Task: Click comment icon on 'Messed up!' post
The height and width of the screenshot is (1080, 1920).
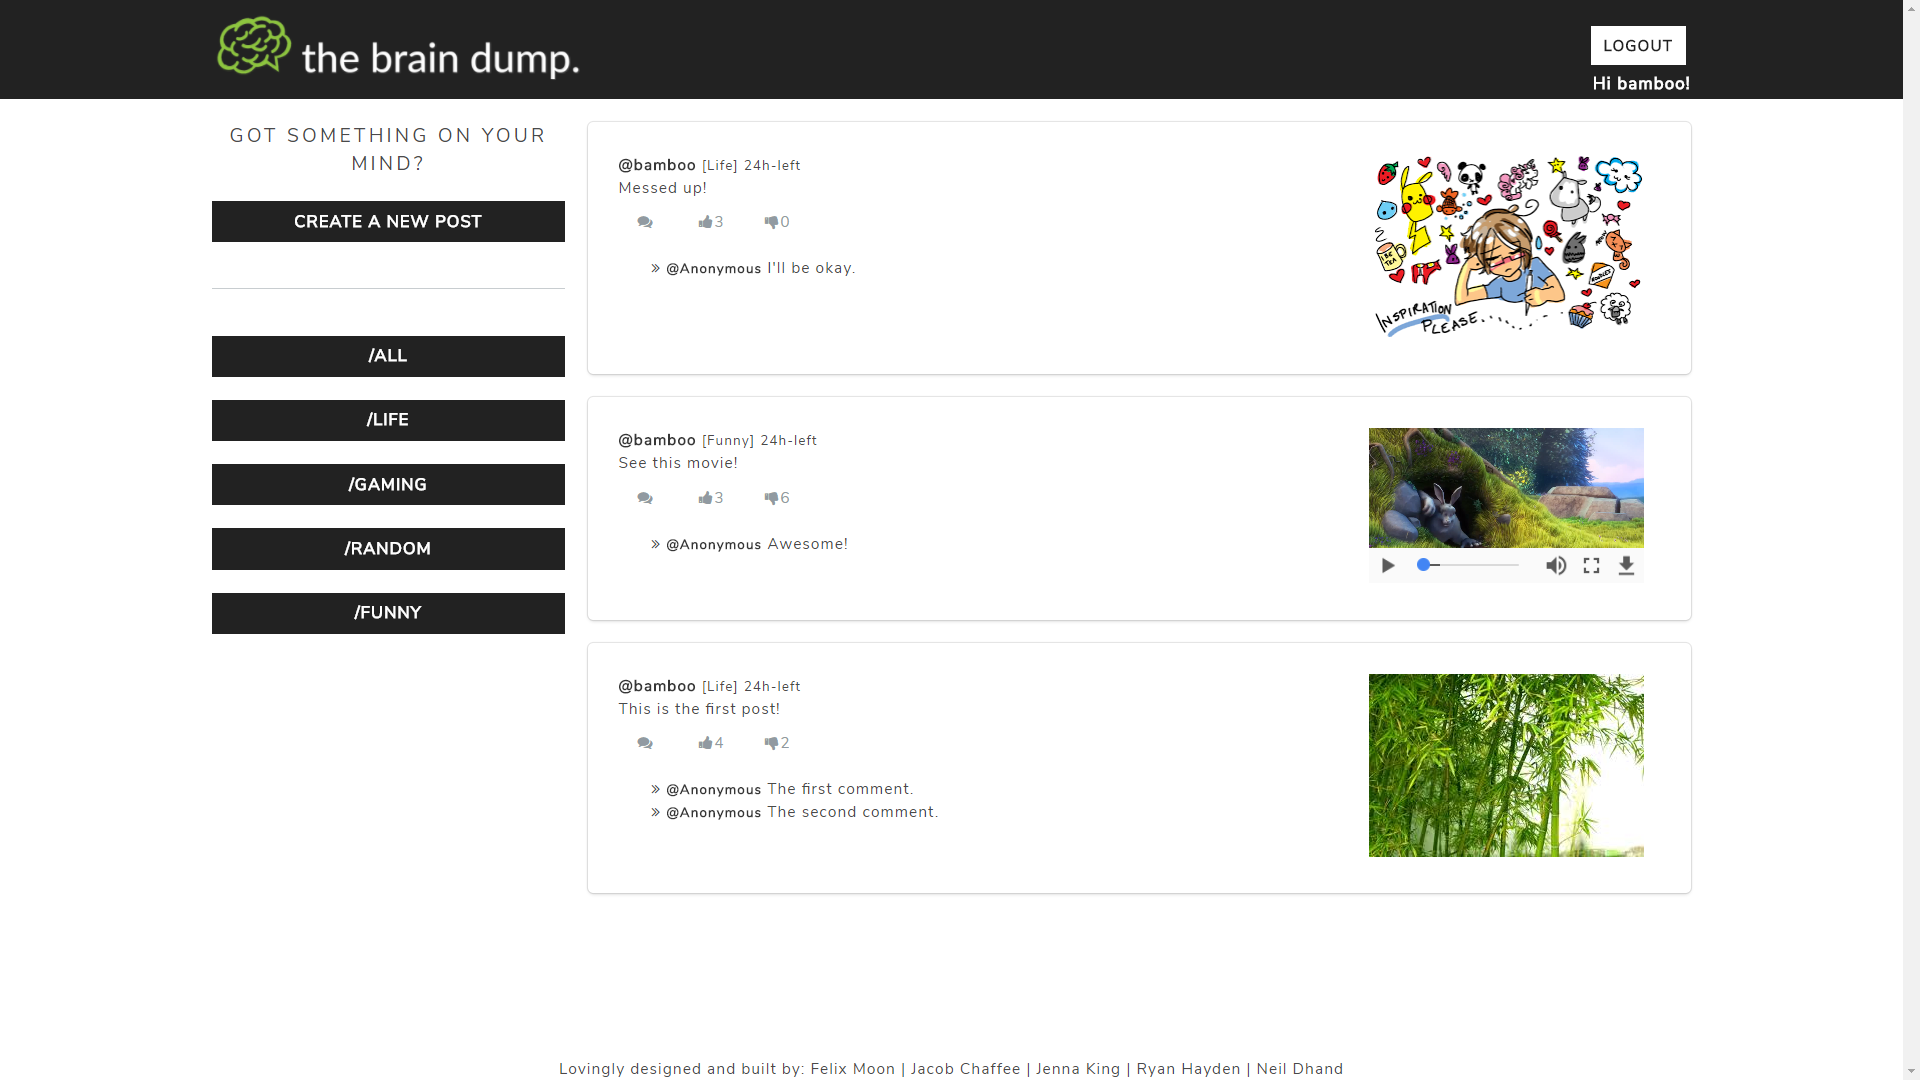Action: 645,222
